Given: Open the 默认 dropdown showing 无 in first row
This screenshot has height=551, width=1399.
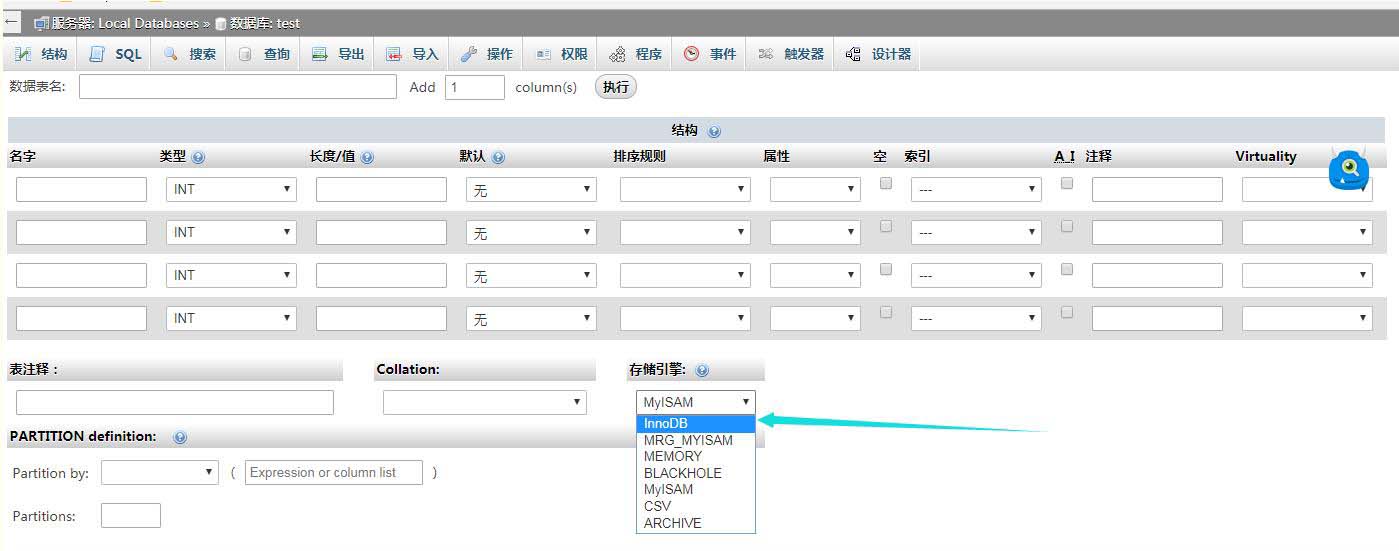Looking at the screenshot, I should click(x=531, y=190).
